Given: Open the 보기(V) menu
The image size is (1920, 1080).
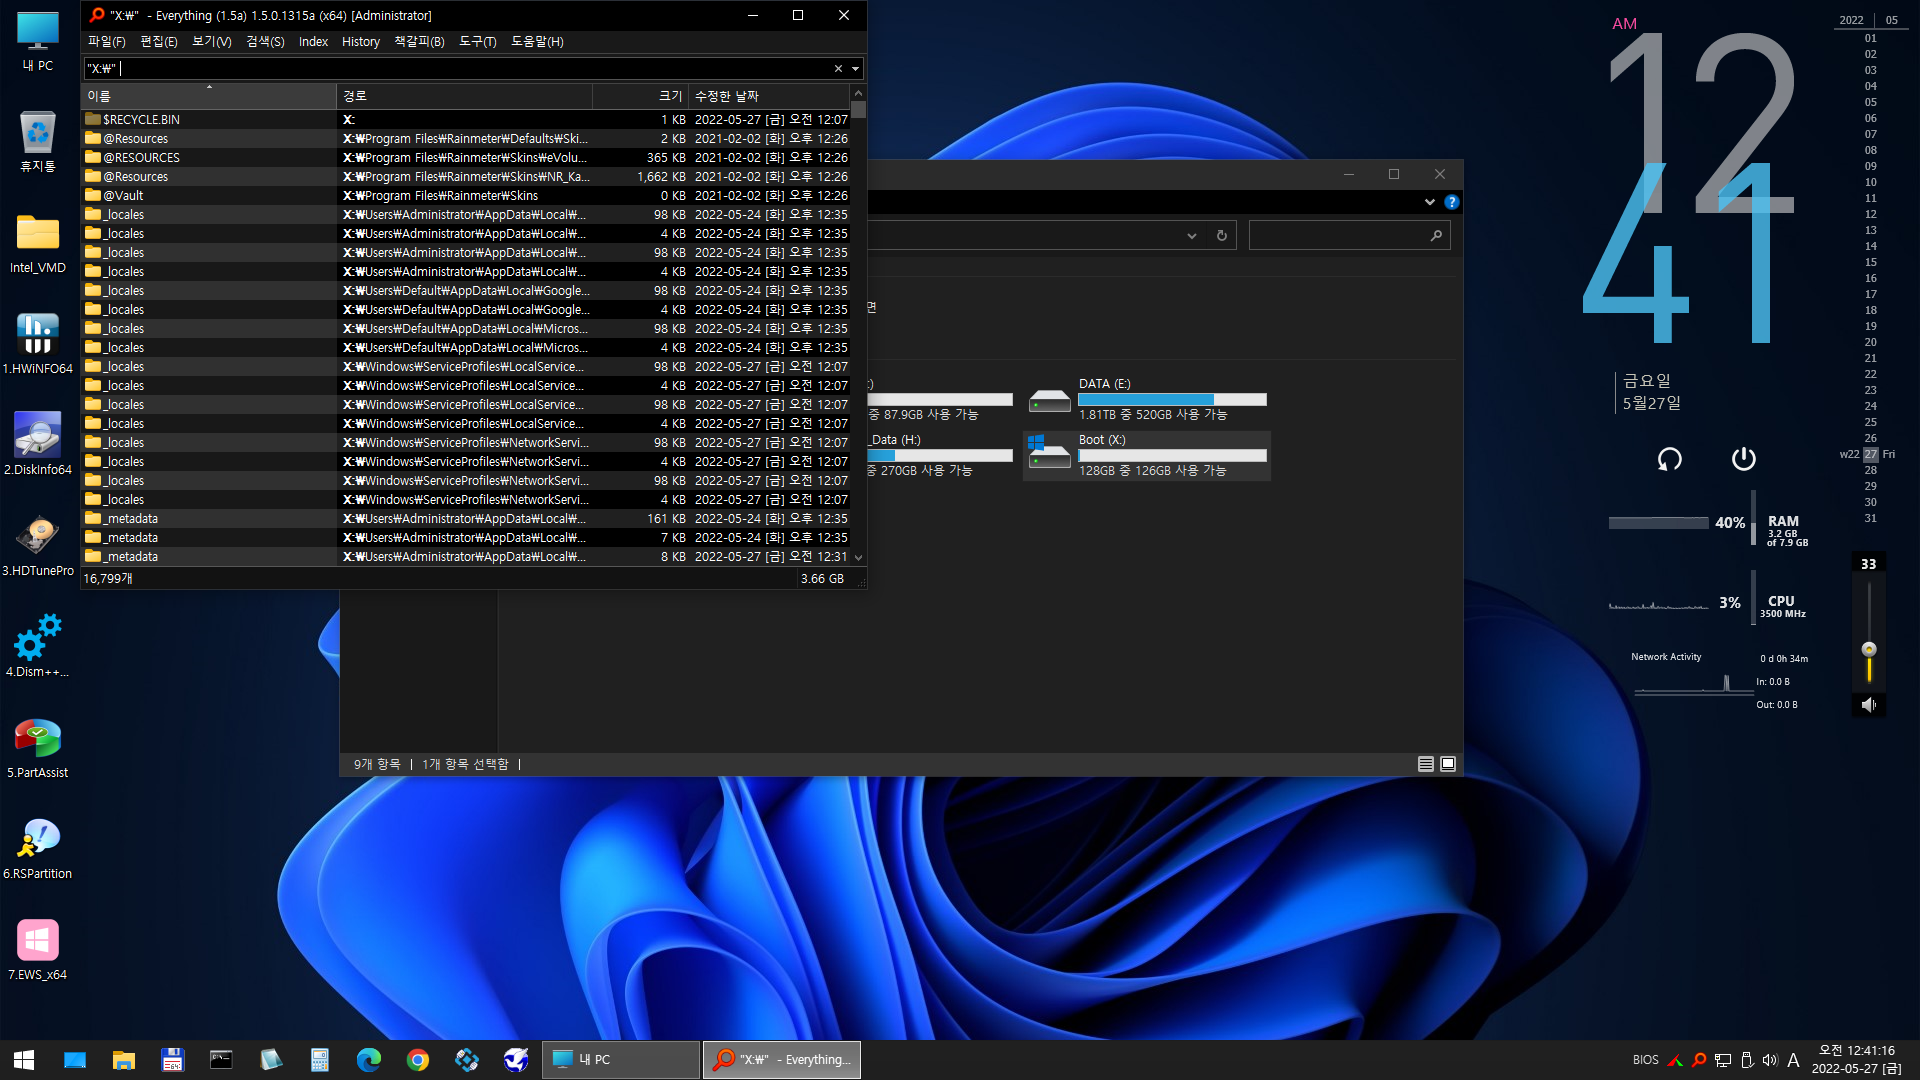Looking at the screenshot, I should pyautogui.click(x=211, y=42).
